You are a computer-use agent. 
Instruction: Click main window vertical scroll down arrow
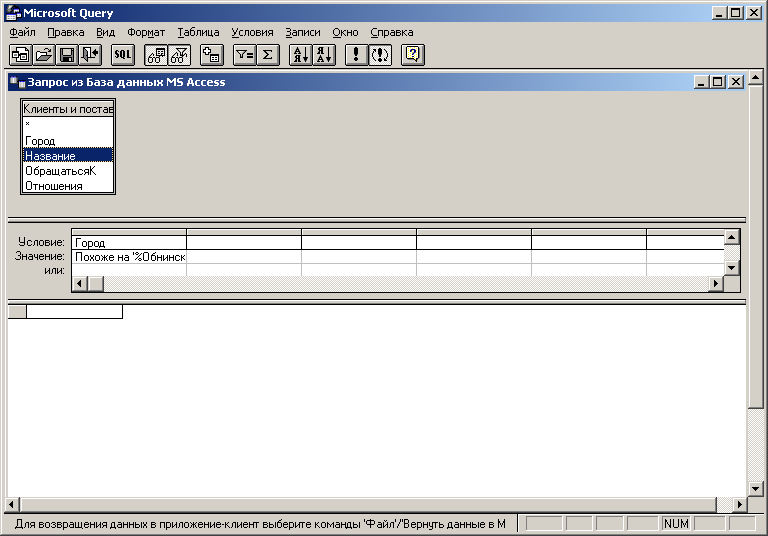[755, 488]
